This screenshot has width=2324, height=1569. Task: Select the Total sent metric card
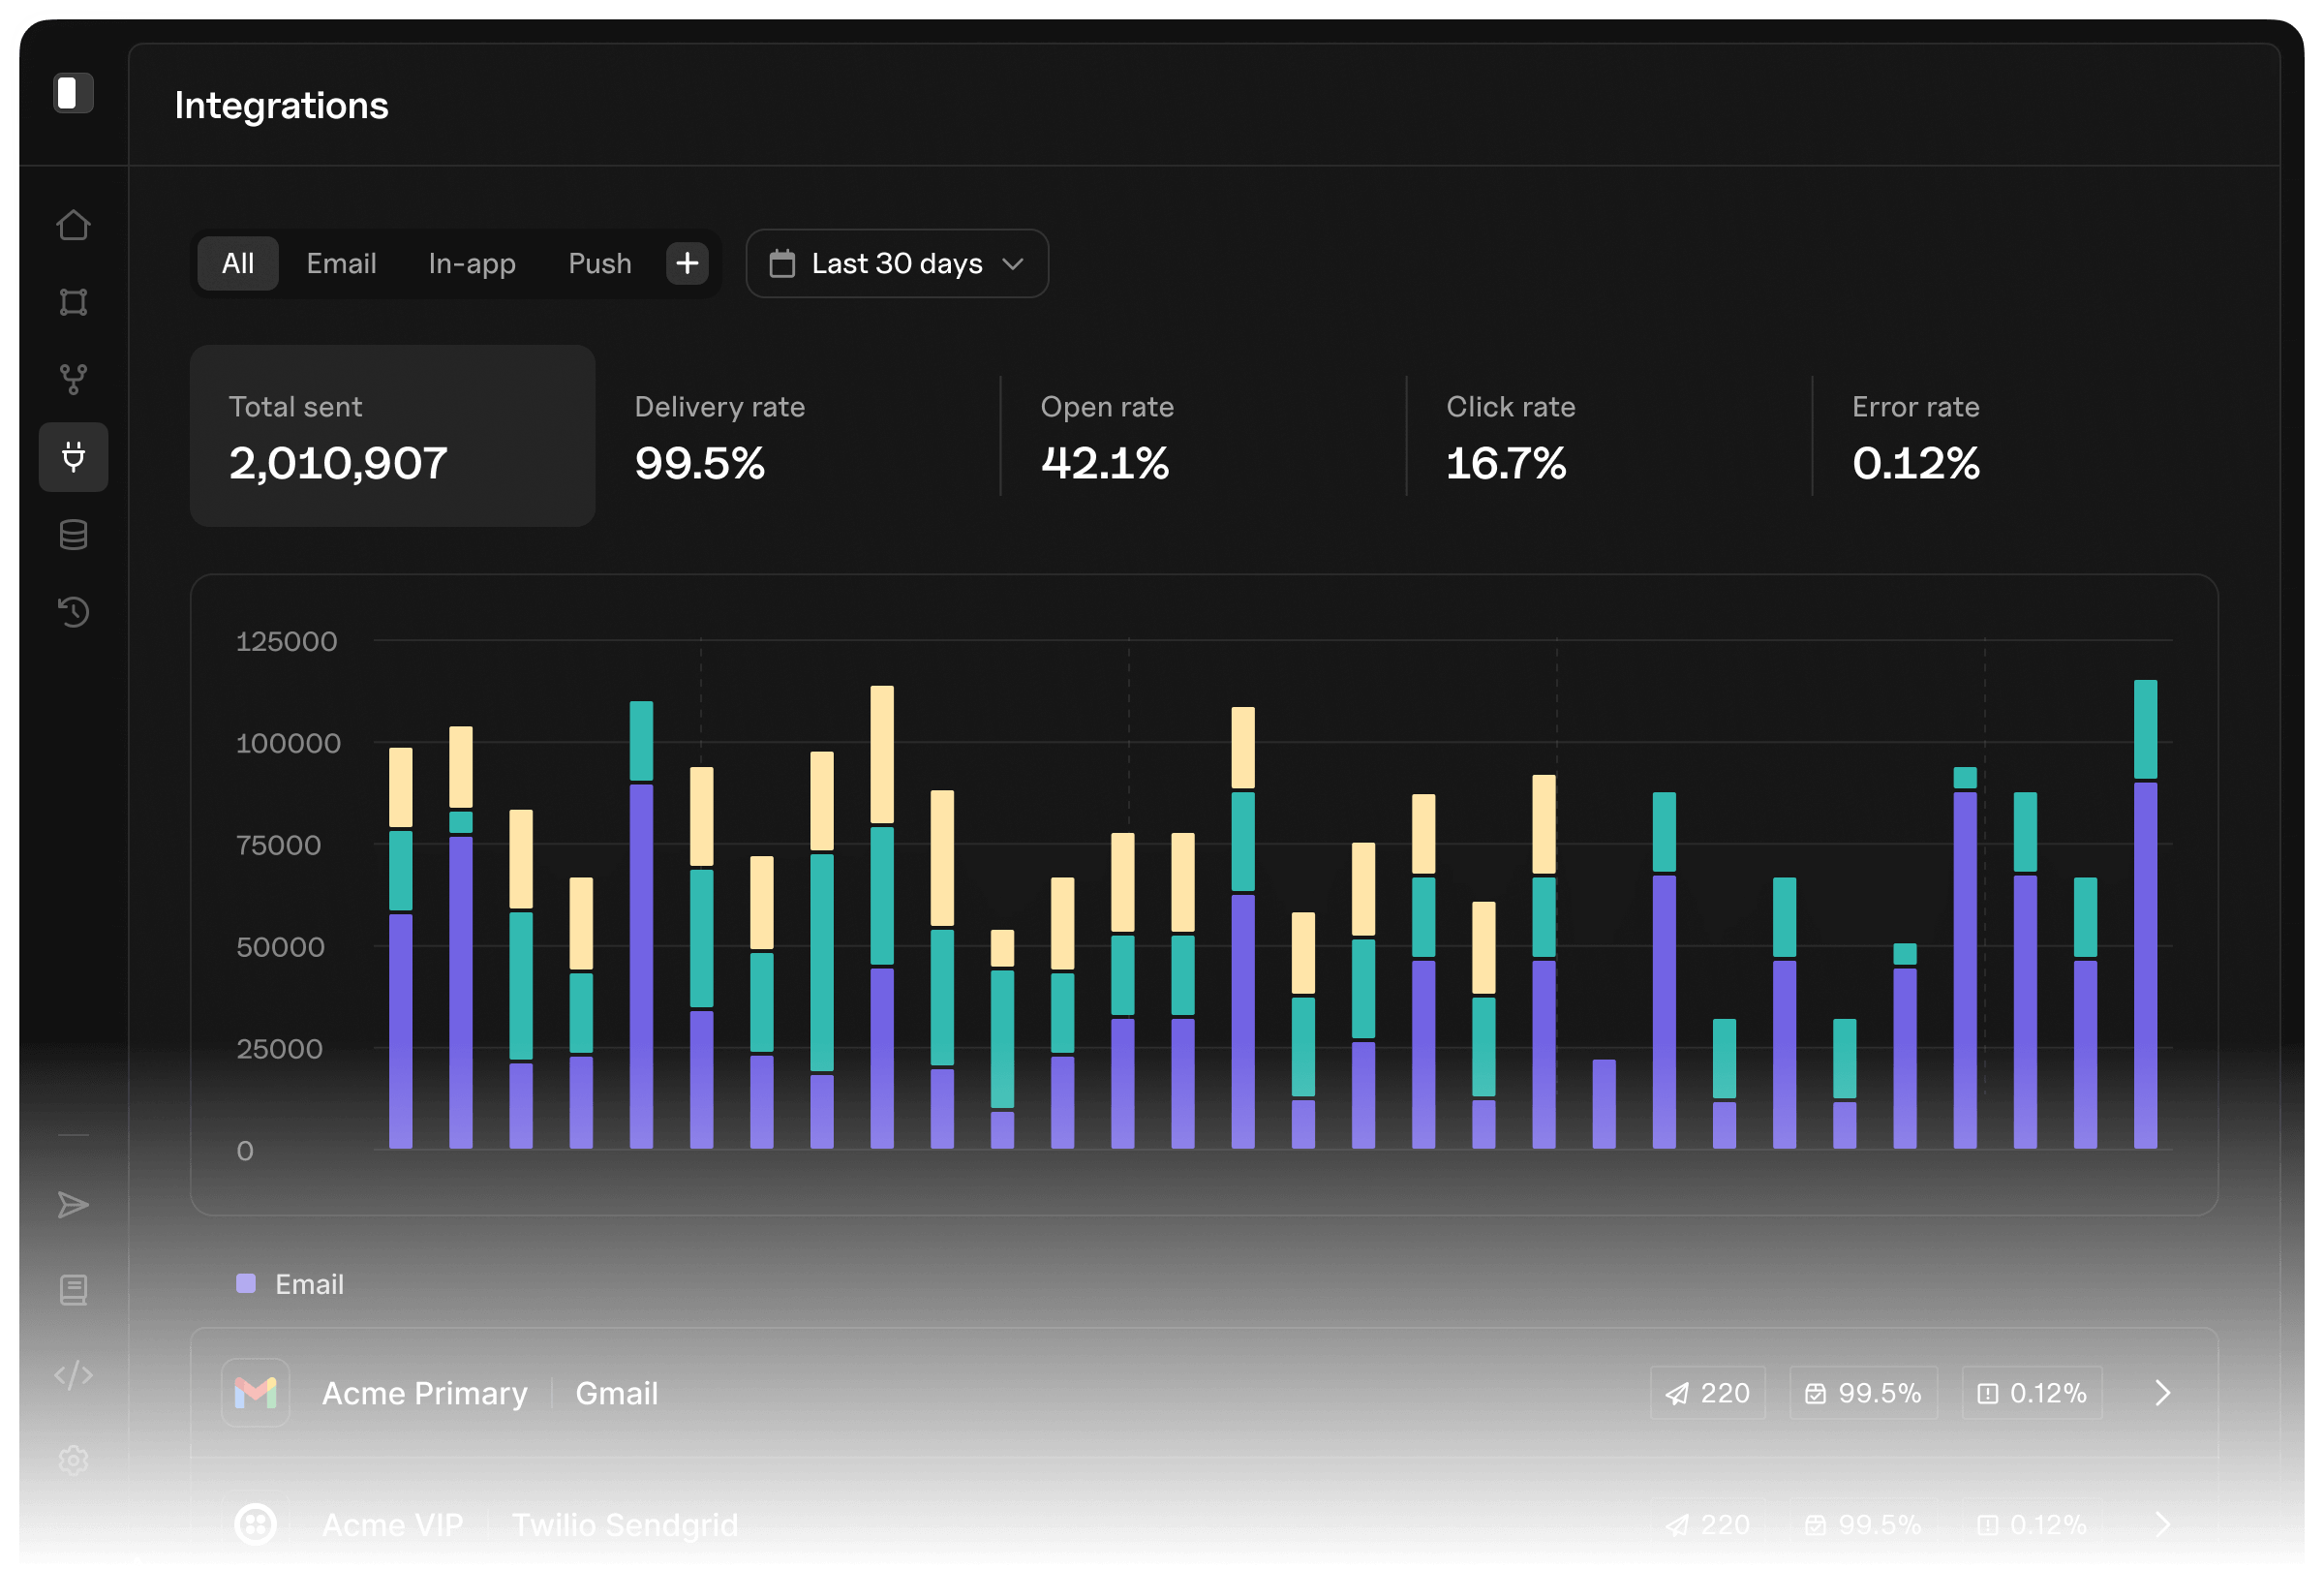tap(392, 436)
